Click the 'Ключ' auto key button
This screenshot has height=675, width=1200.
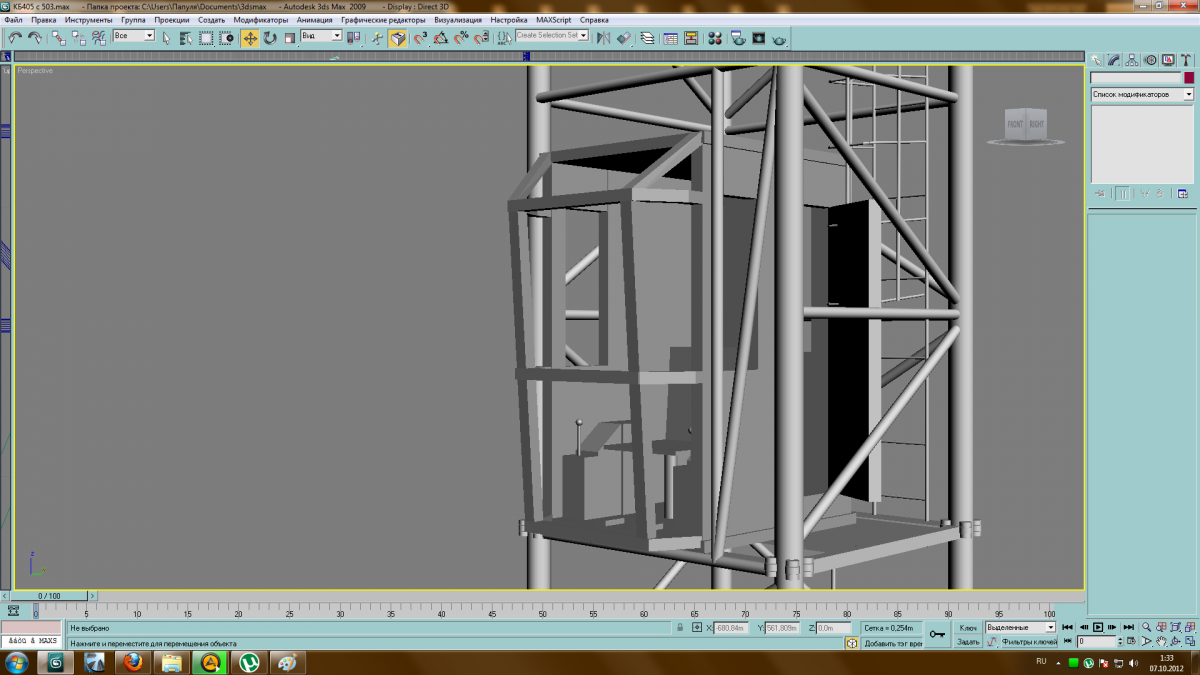[968, 627]
